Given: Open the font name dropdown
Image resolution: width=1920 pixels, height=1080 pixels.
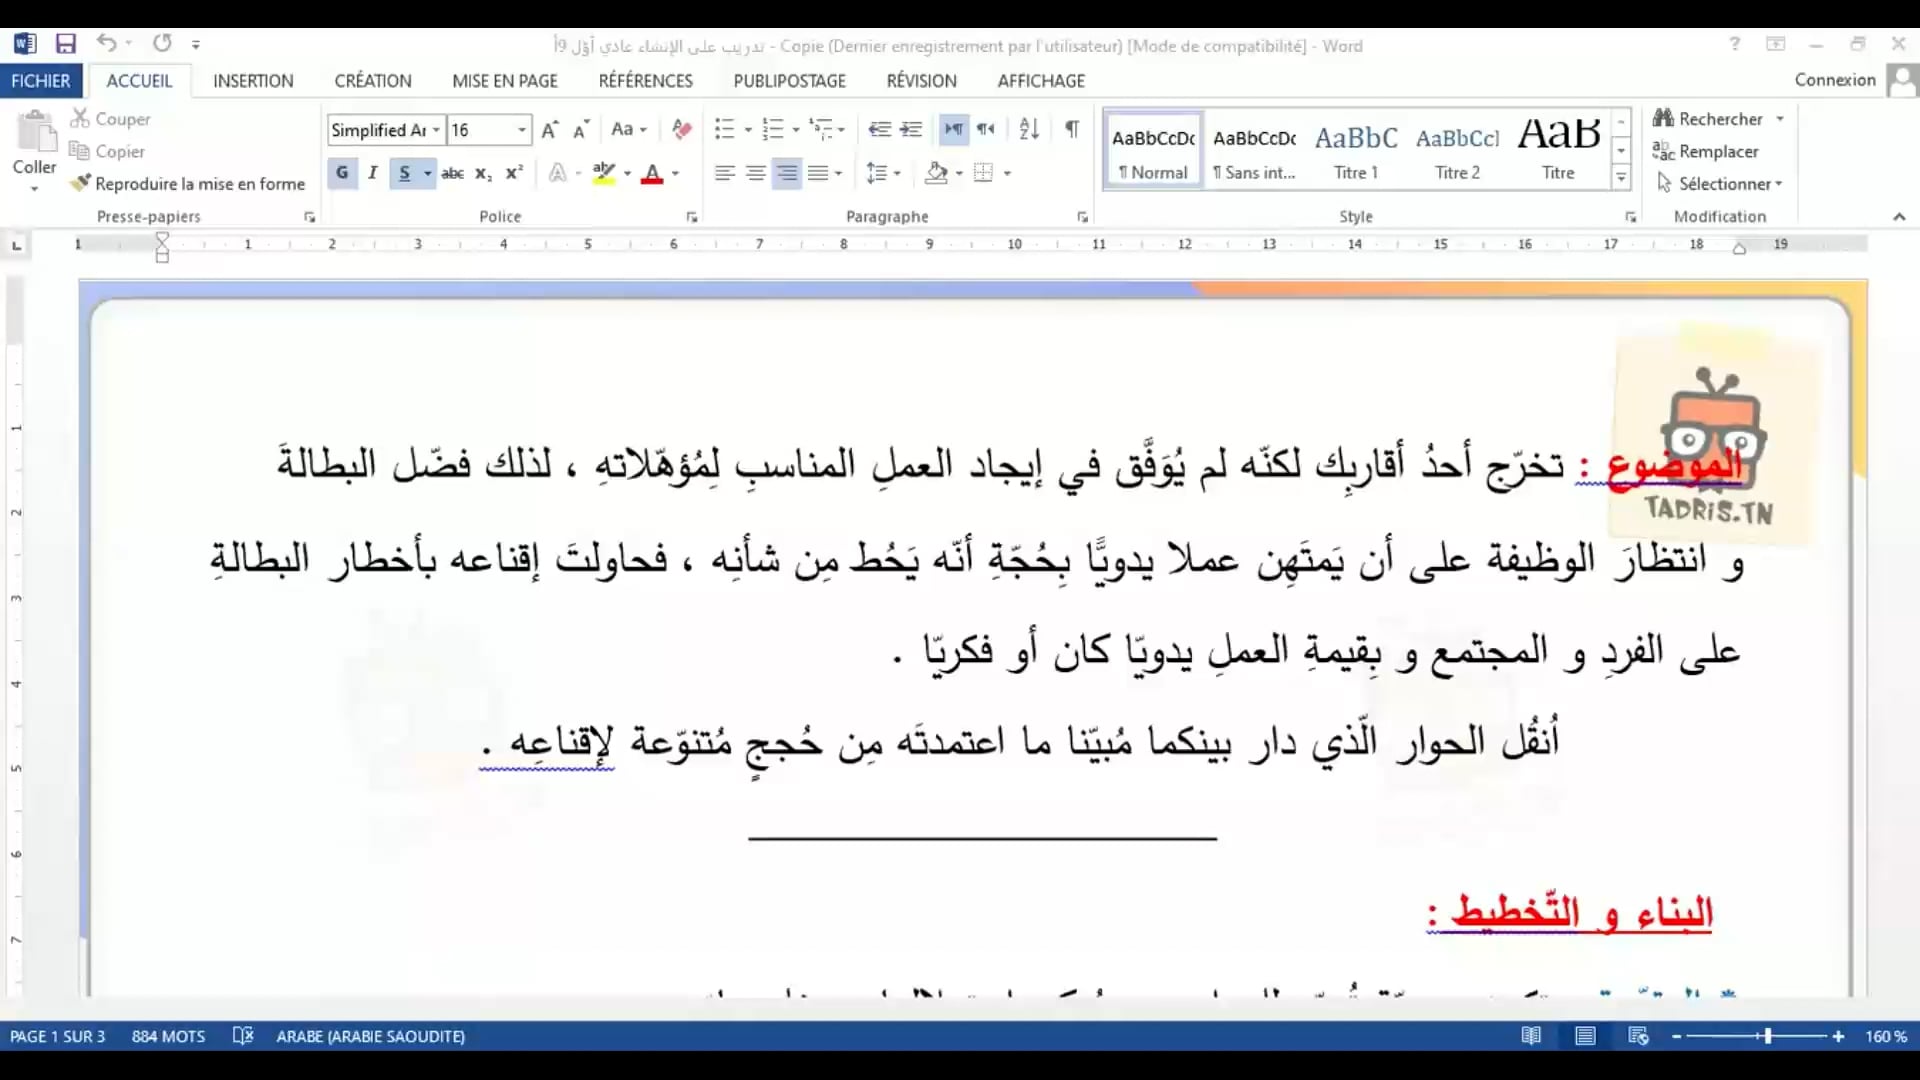Looking at the screenshot, I should coord(436,130).
